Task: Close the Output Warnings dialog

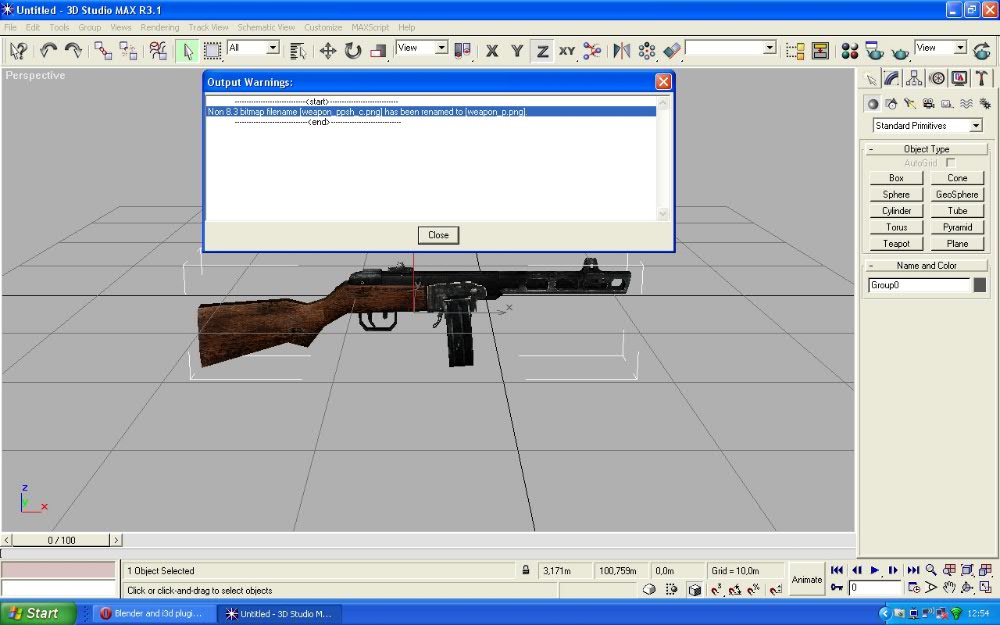Action: point(438,235)
